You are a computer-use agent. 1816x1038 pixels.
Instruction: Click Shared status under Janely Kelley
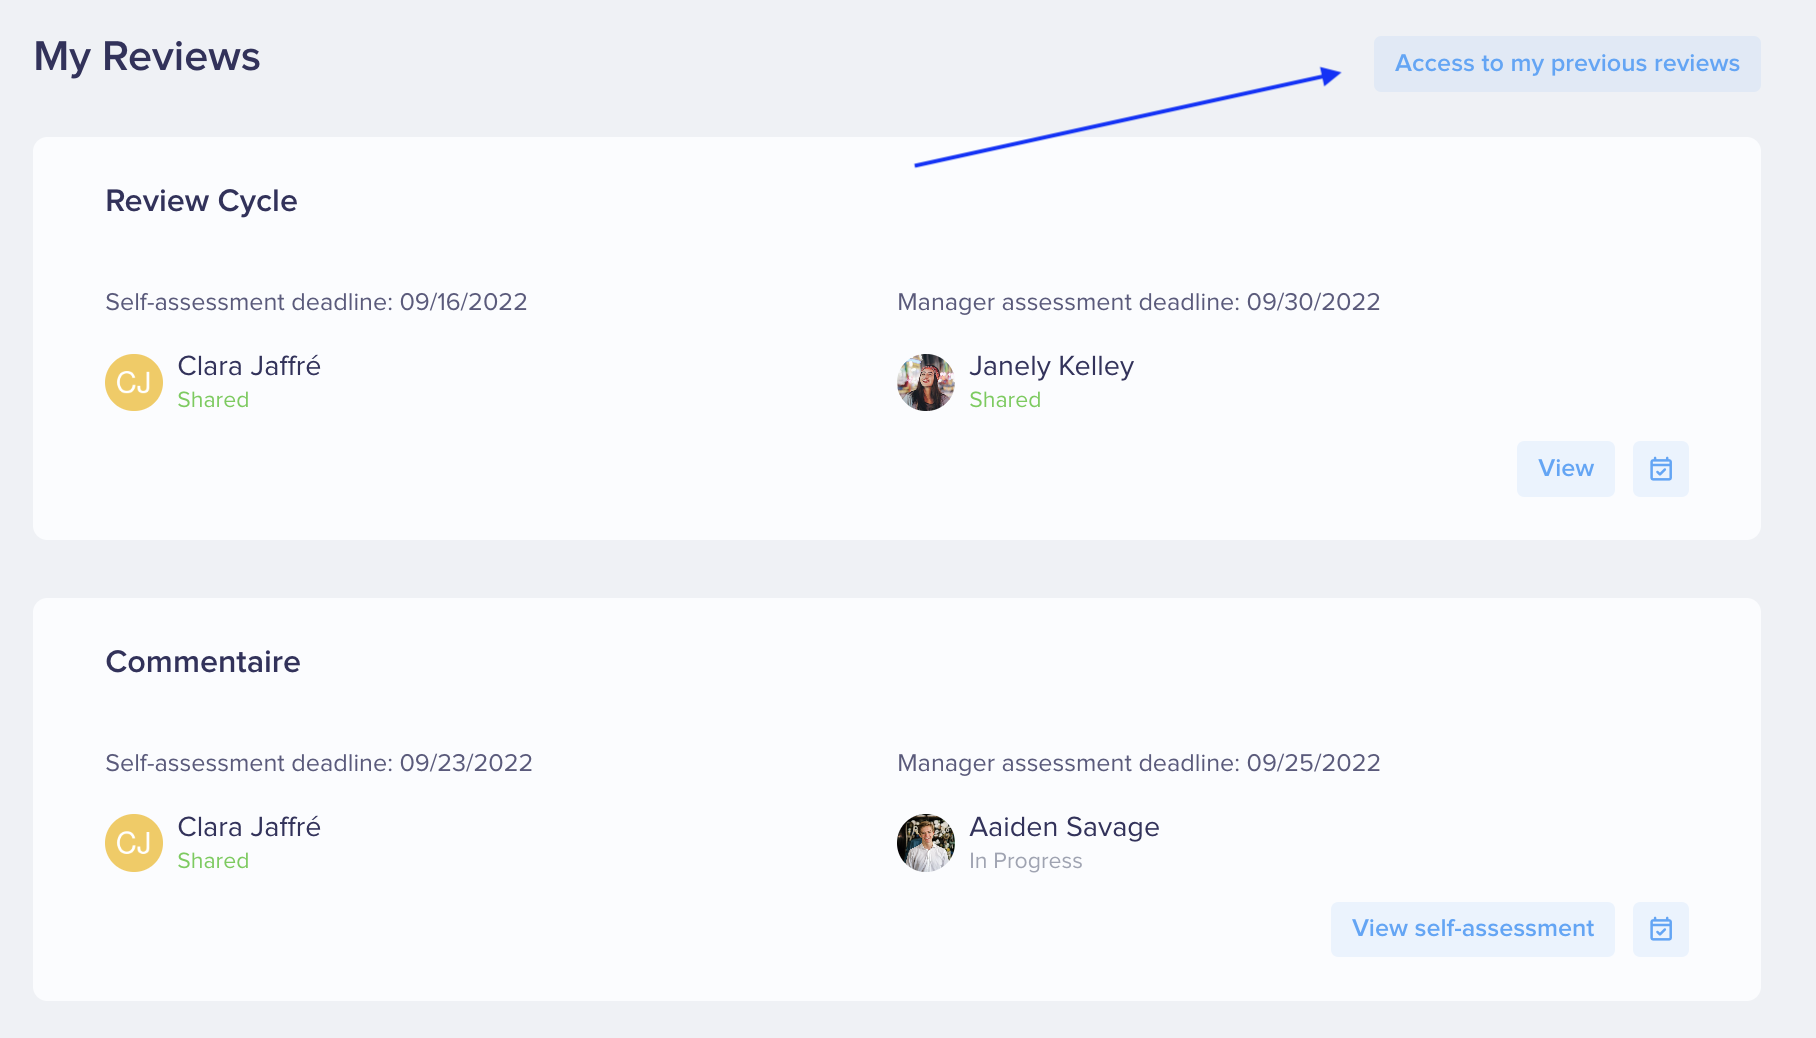click(x=1005, y=400)
